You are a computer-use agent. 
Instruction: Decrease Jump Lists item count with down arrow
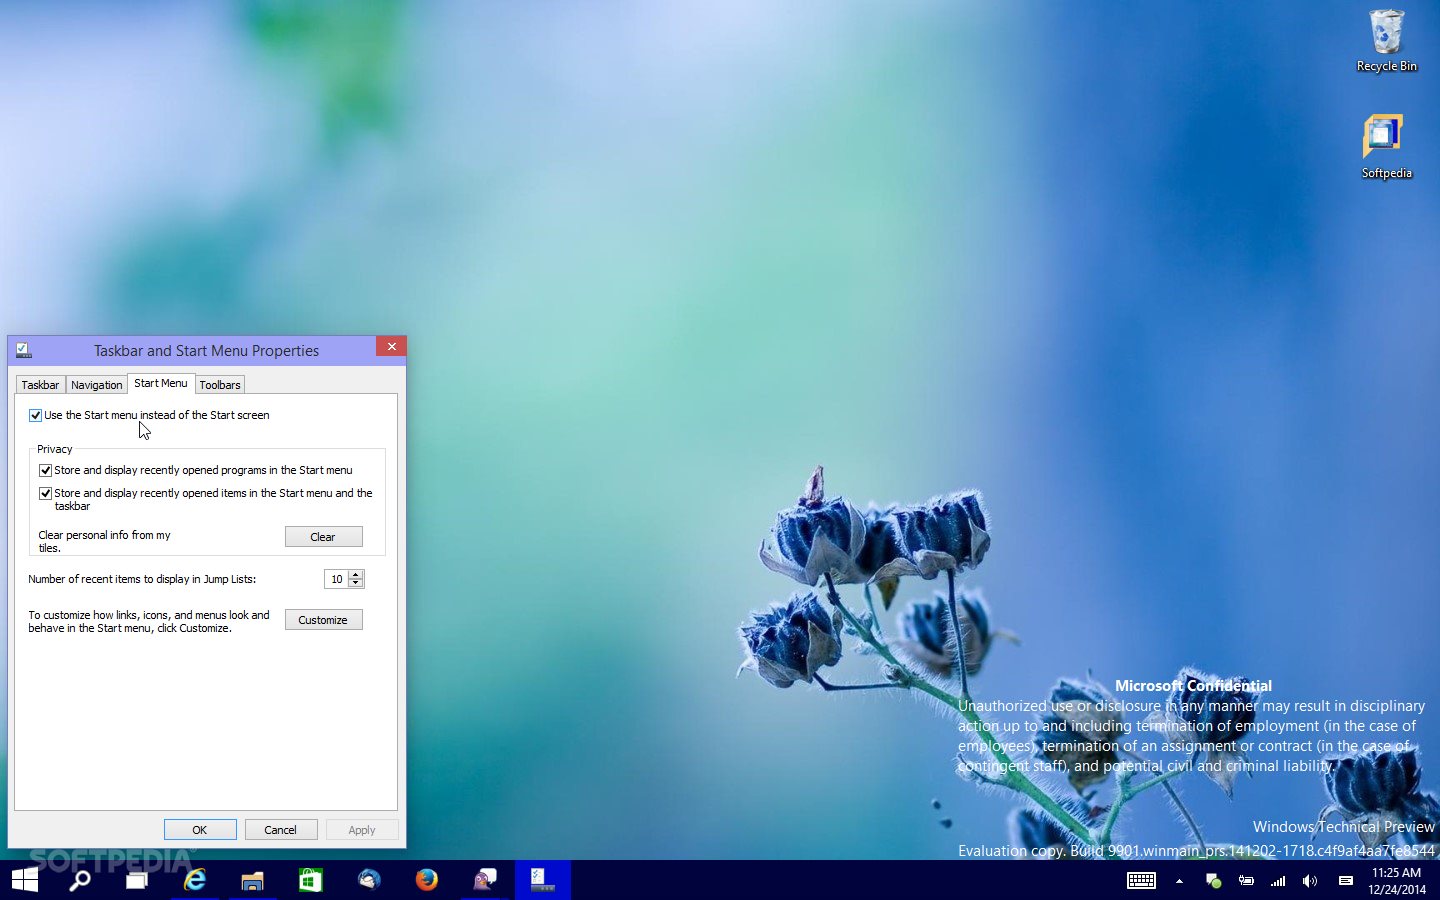pos(356,583)
